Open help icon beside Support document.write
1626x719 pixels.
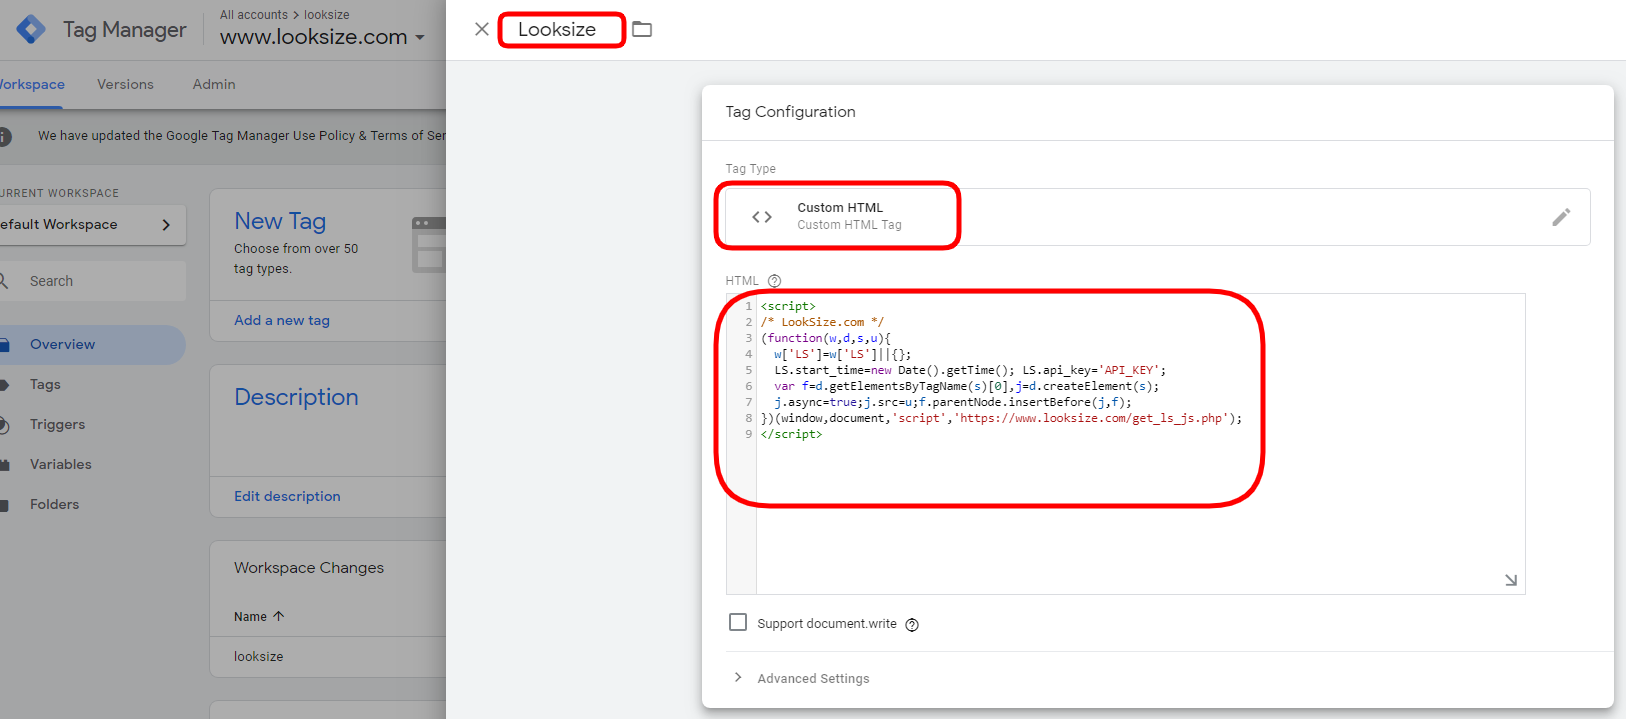tap(912, 624)
